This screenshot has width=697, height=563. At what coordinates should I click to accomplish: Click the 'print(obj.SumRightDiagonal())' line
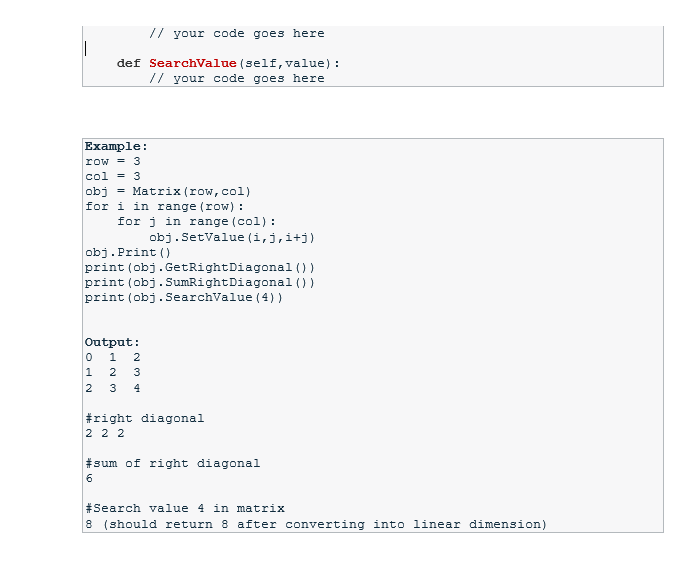click(200, 283)
